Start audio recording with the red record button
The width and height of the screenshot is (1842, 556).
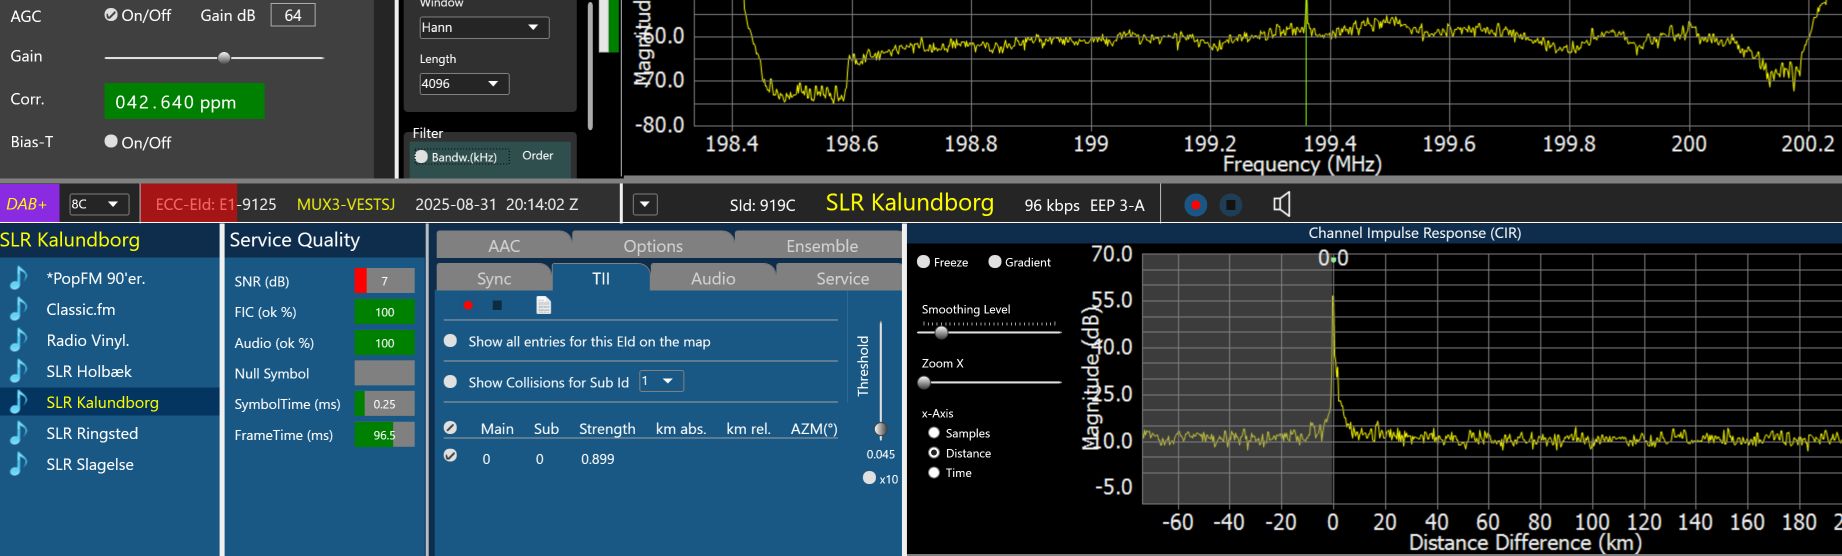tap(1195, 205)
